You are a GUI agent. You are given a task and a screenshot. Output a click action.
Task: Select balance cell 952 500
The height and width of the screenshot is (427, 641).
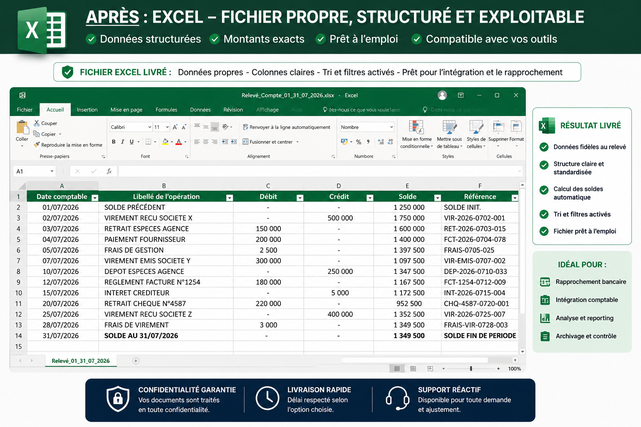click(x=407, y=304)
